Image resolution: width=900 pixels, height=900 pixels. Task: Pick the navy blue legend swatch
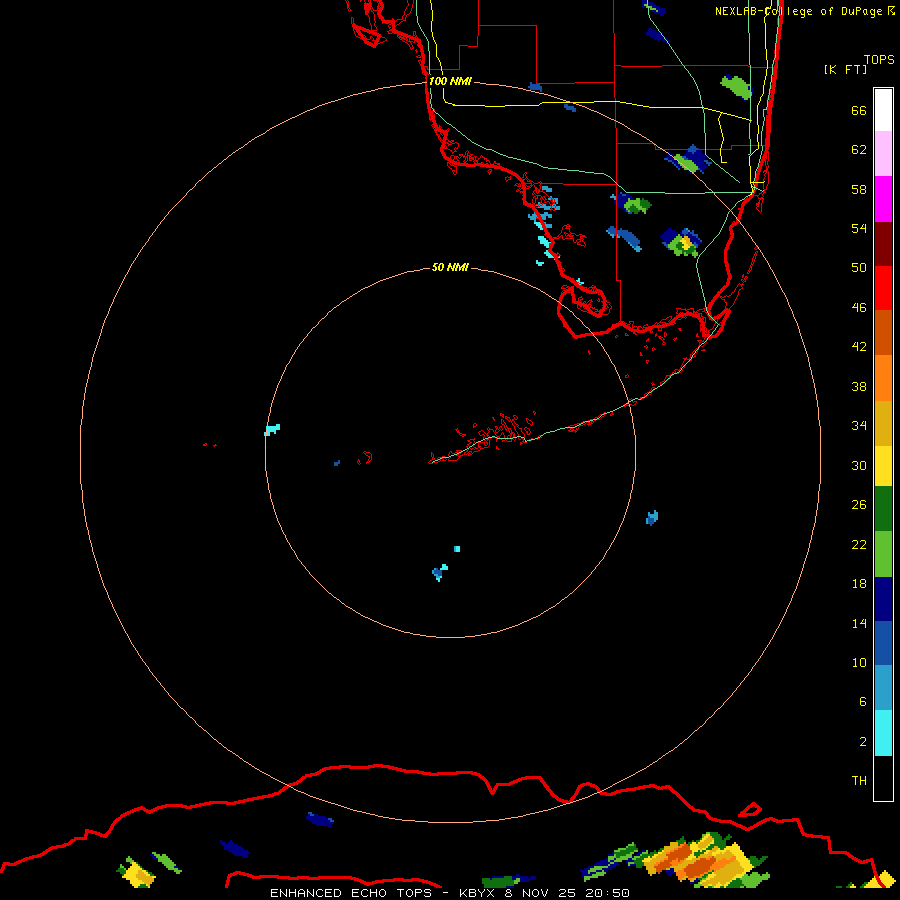(x=883, y=599)
